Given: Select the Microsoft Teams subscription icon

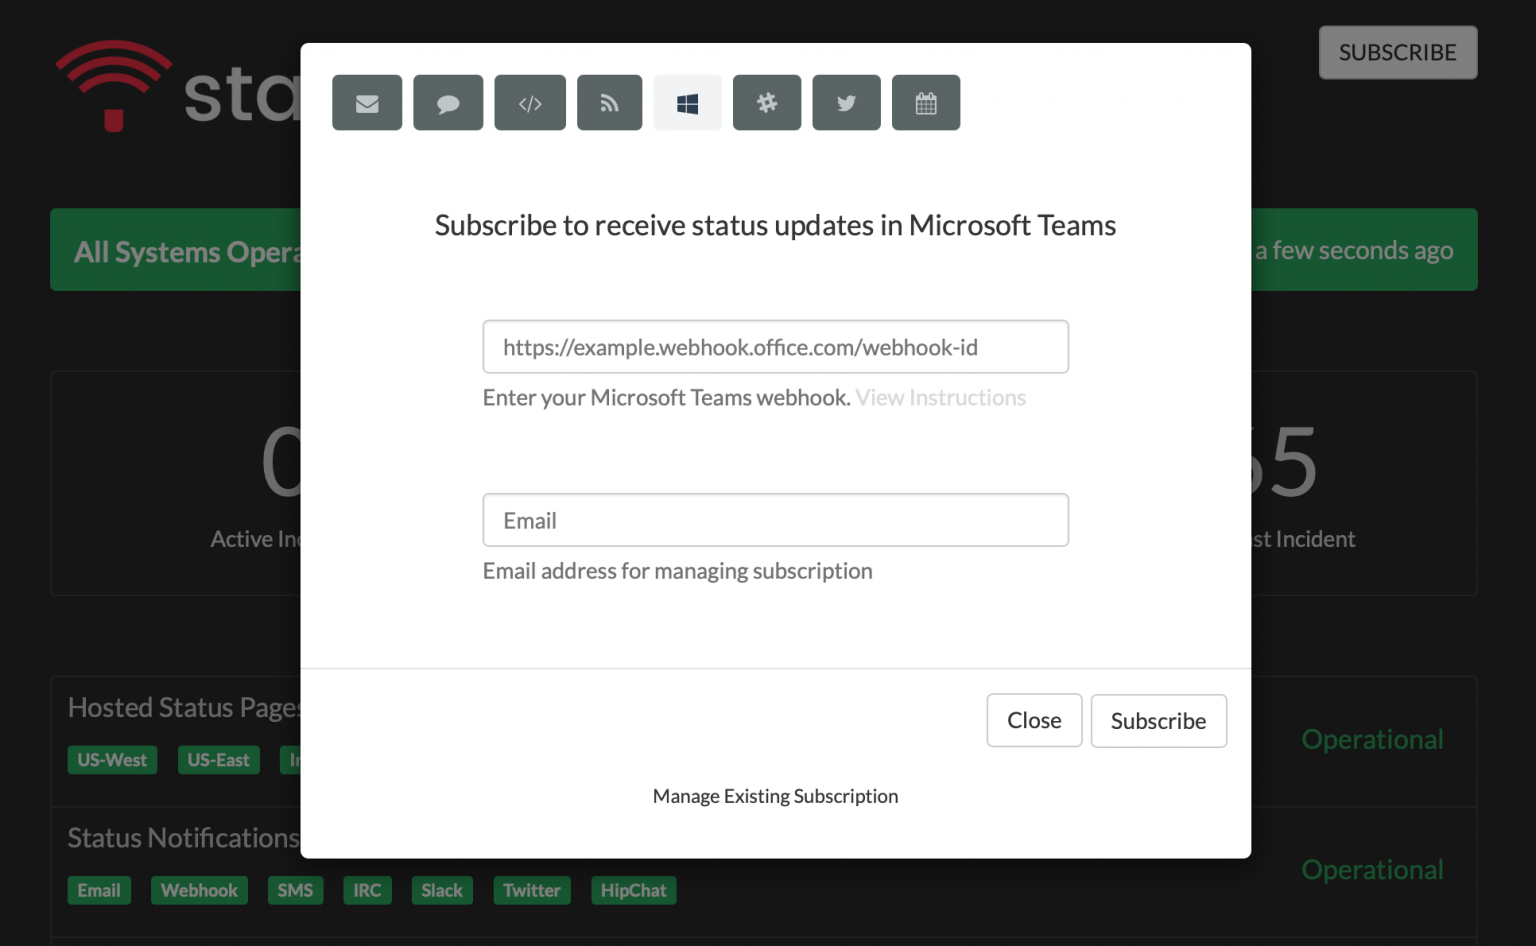Looking at the screenshot, I should pyautogui.click(x=687, y=102).
